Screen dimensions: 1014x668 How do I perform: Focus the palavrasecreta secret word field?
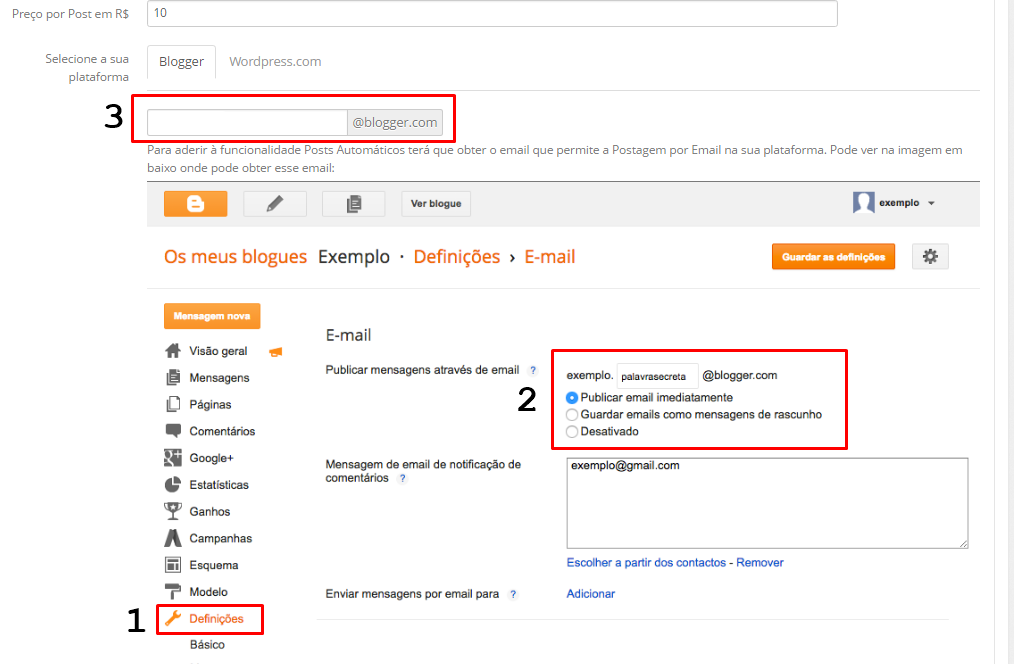[x=657, y=376]
